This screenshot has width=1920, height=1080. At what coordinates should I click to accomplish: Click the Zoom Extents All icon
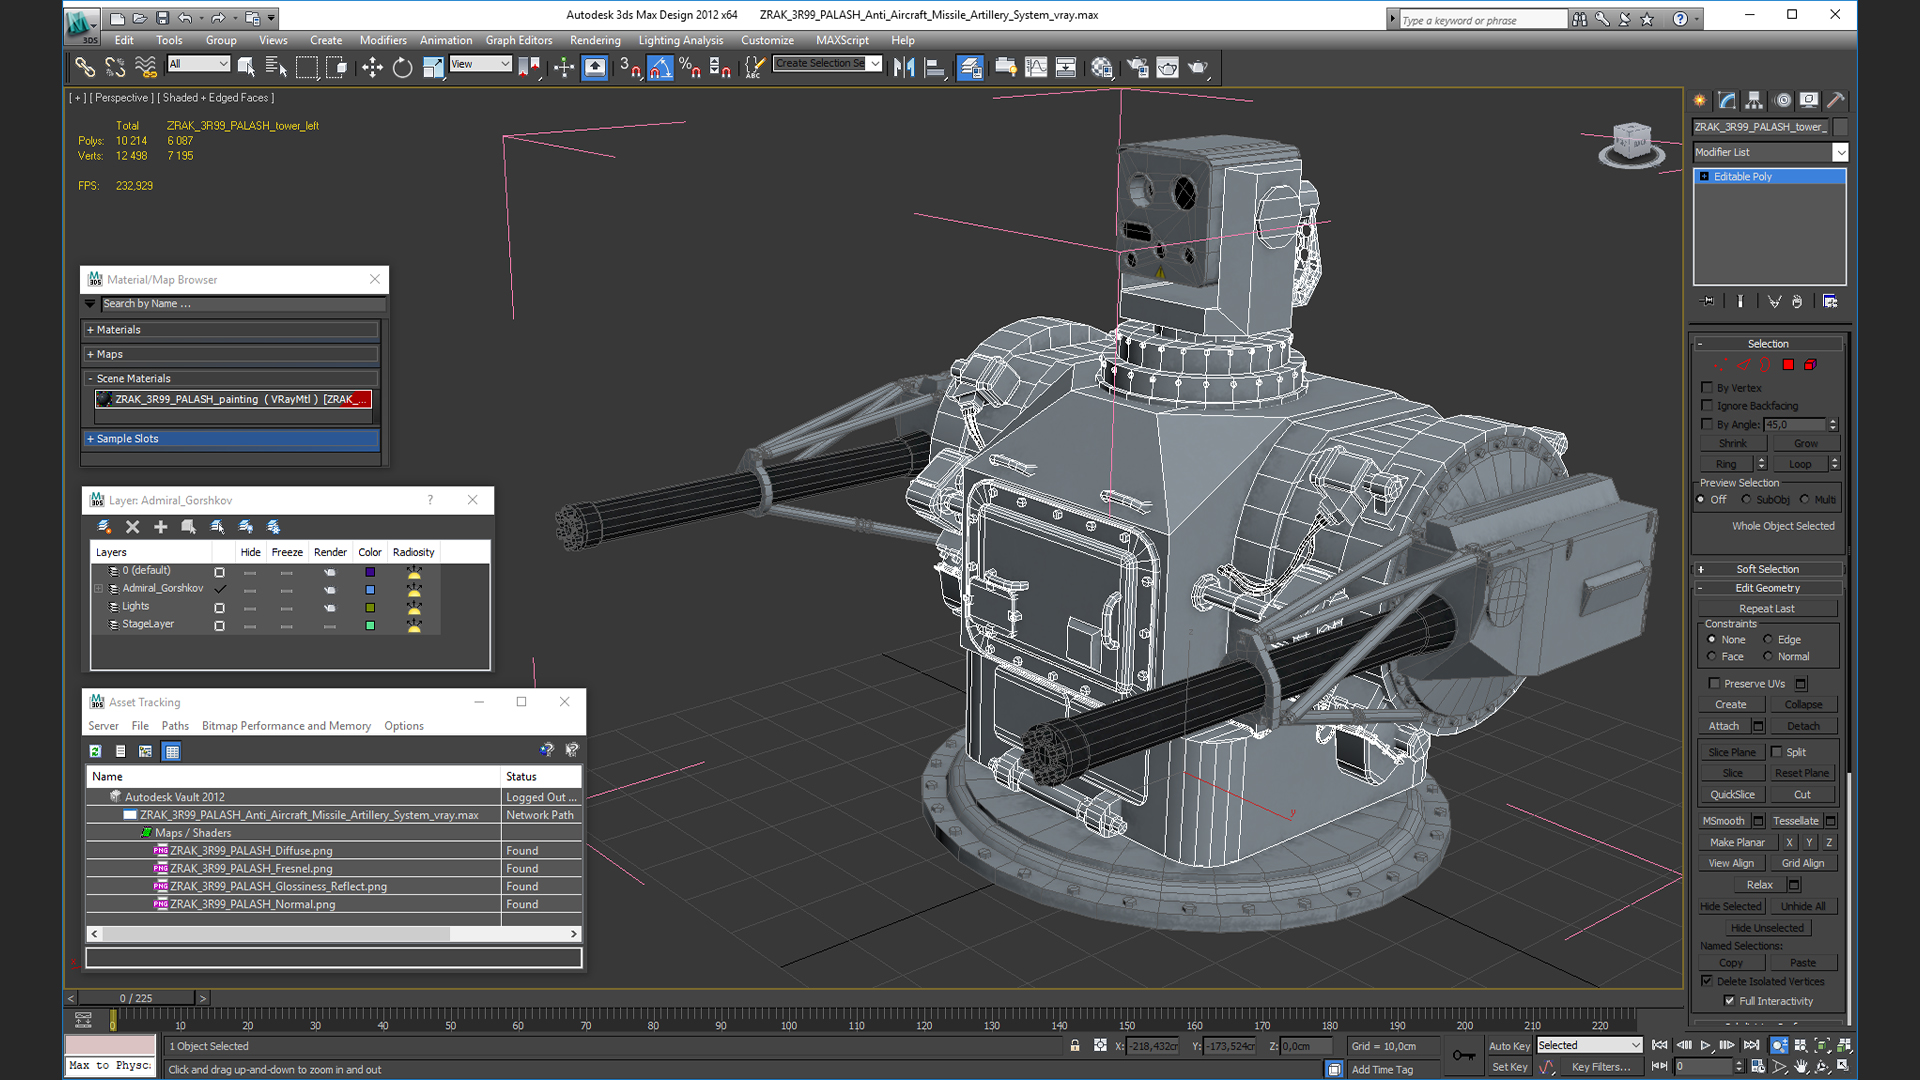click(1845, 1045)
